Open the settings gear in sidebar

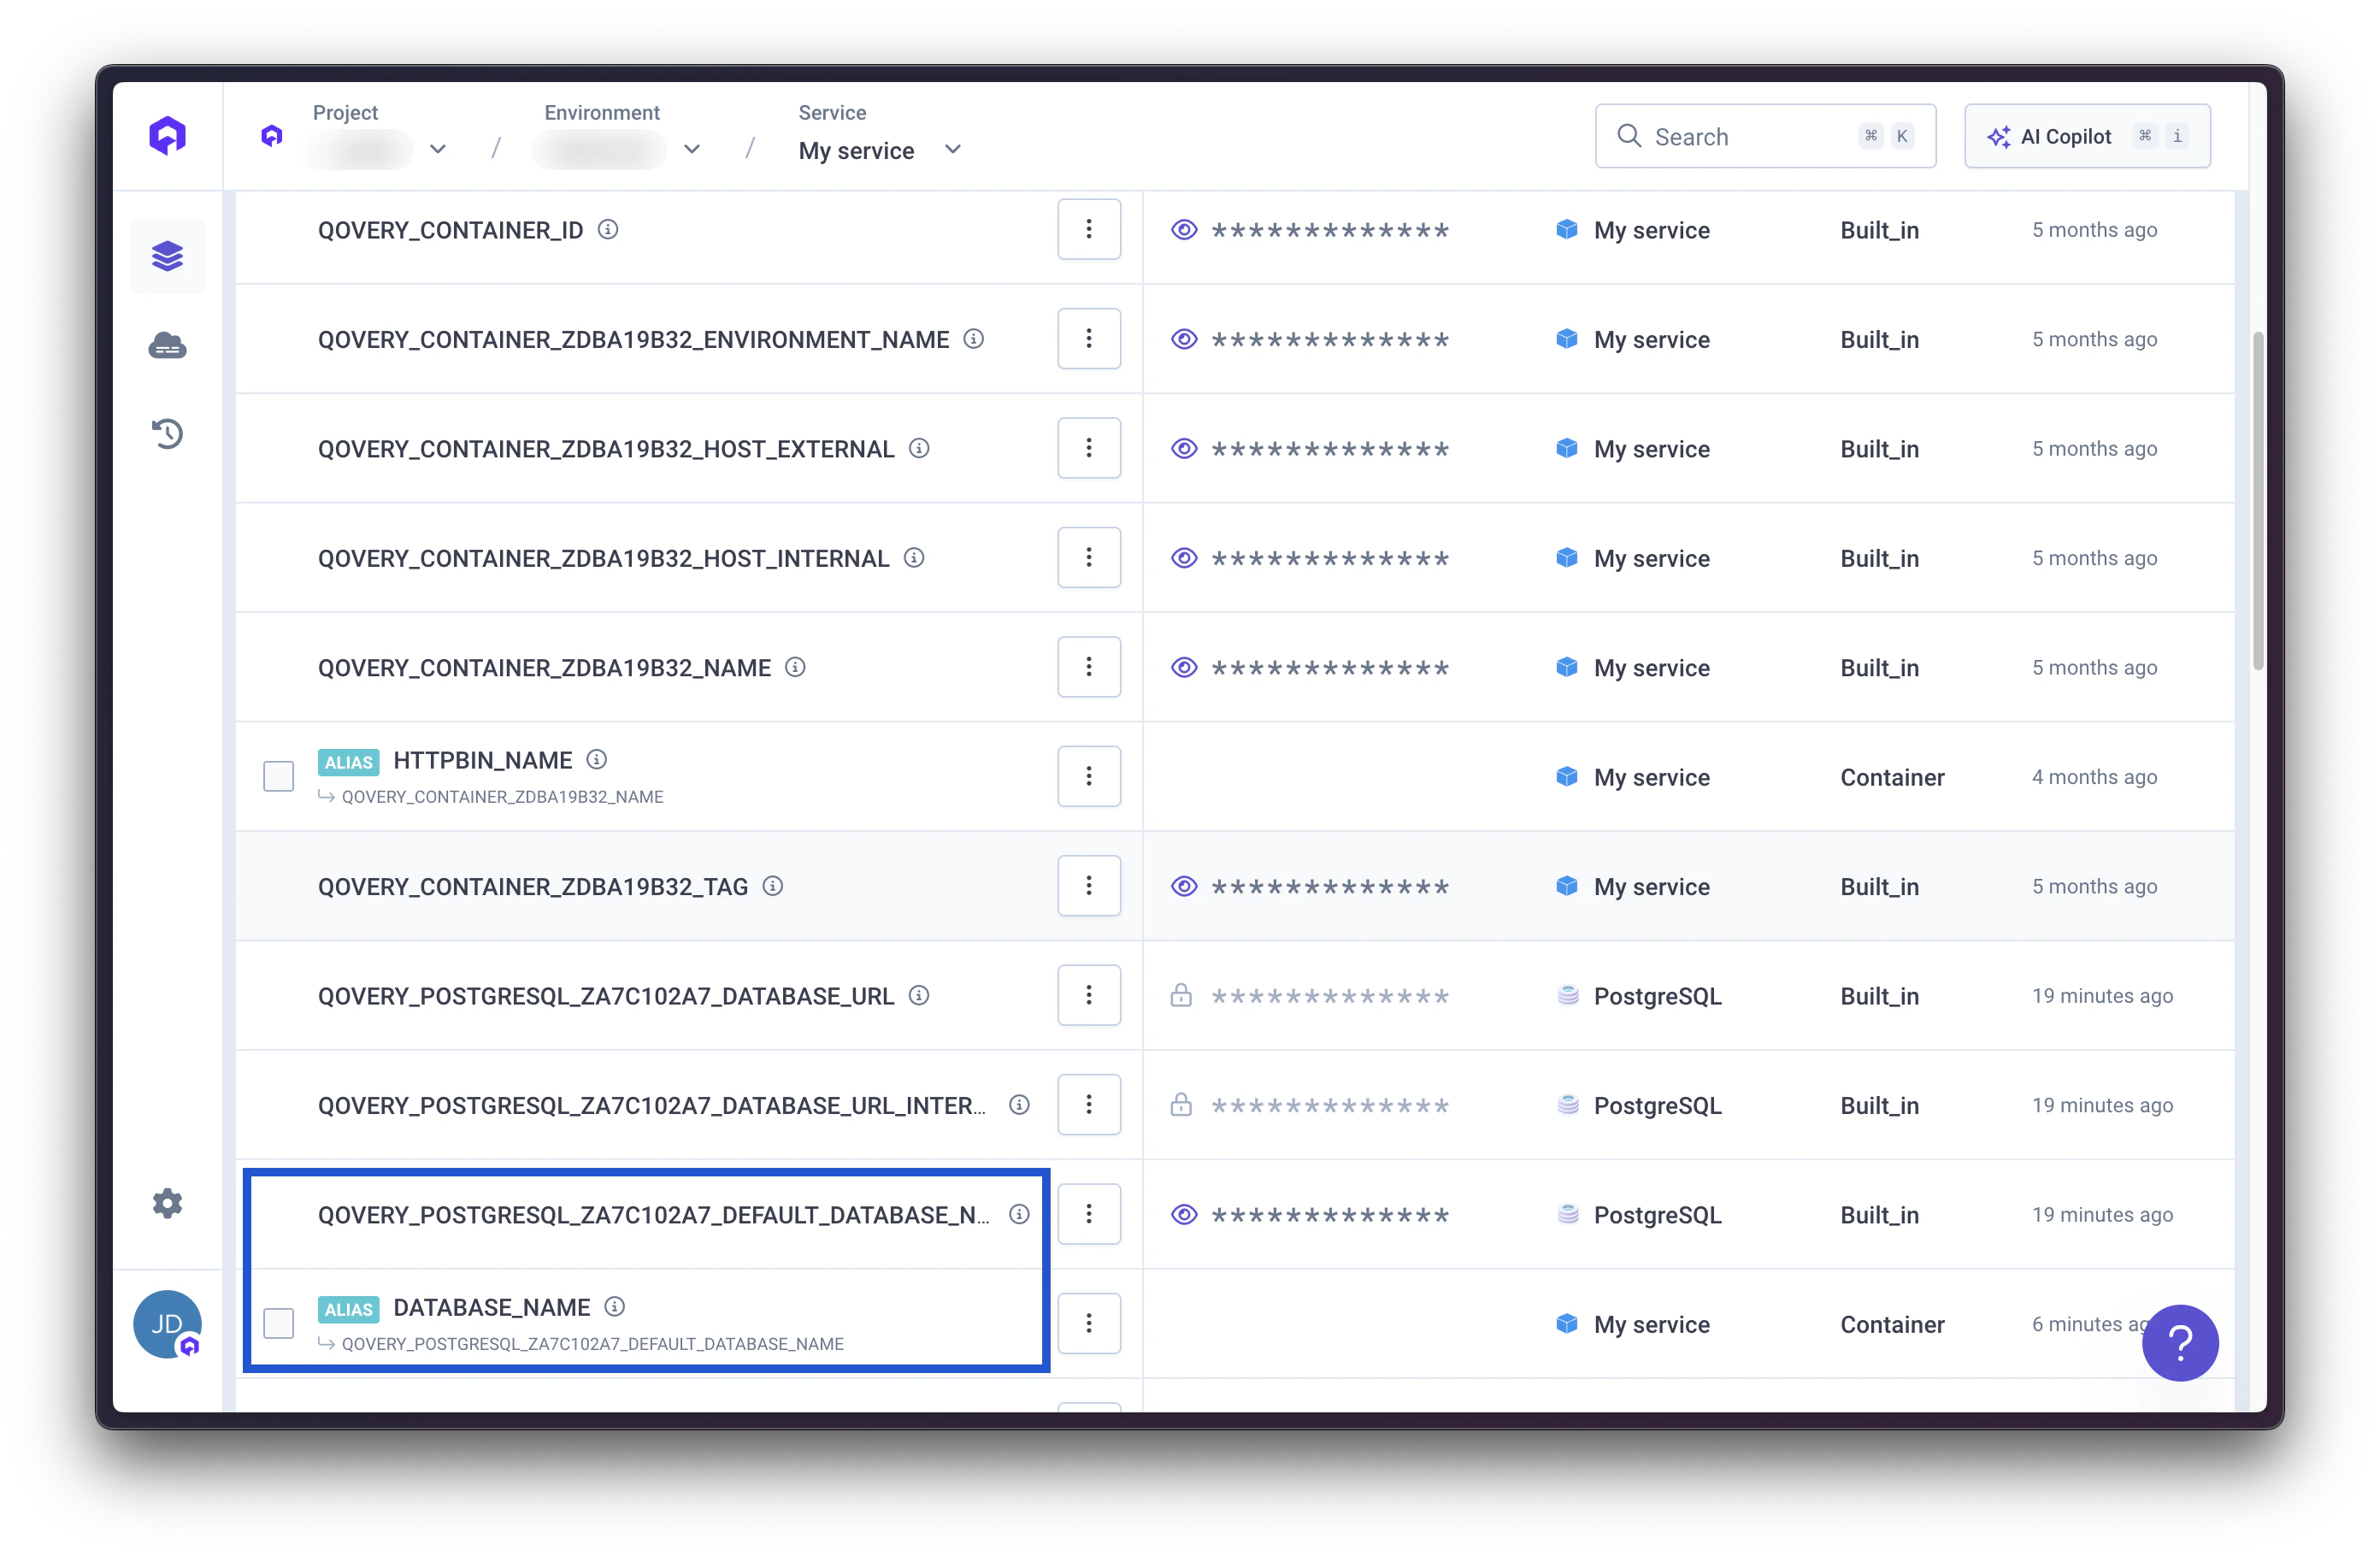pos(167,1203)
